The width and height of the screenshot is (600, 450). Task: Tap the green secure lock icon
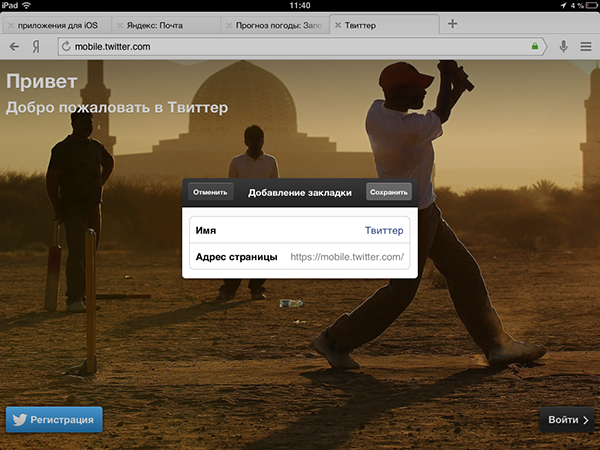pos(535,46)
